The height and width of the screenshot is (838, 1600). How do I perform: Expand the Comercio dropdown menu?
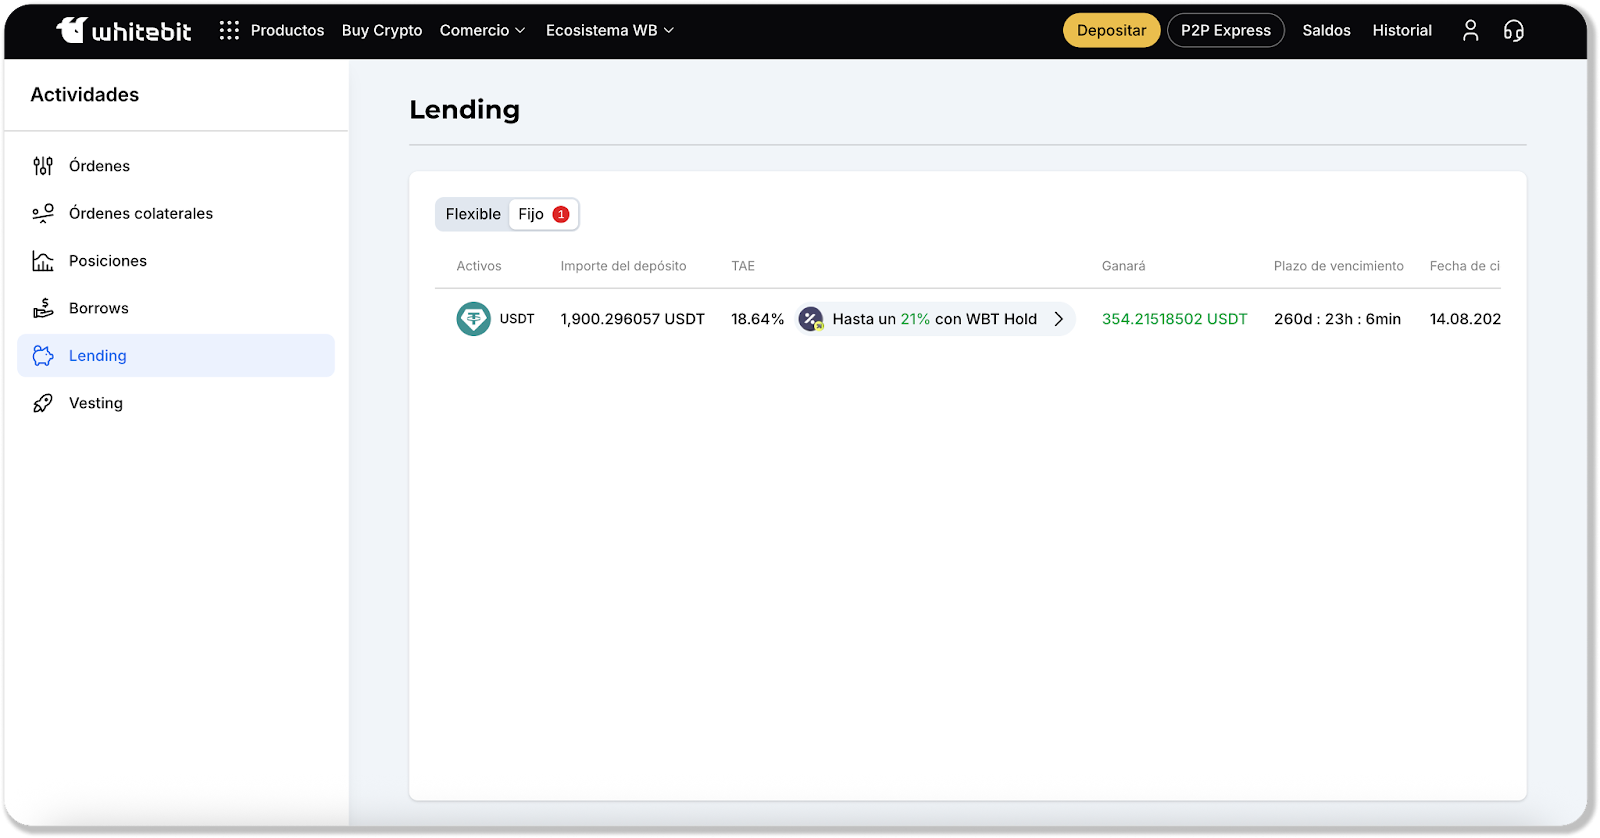click(482, 30)
